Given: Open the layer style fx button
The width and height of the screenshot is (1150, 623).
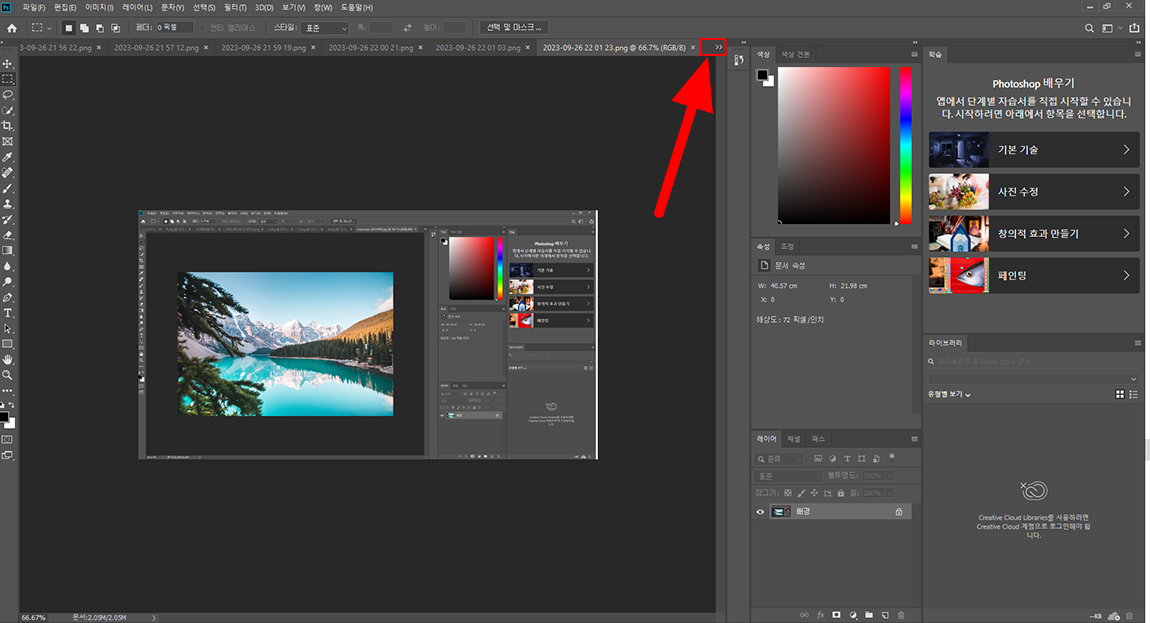Looking at the screenshot, I should [821, 615].
